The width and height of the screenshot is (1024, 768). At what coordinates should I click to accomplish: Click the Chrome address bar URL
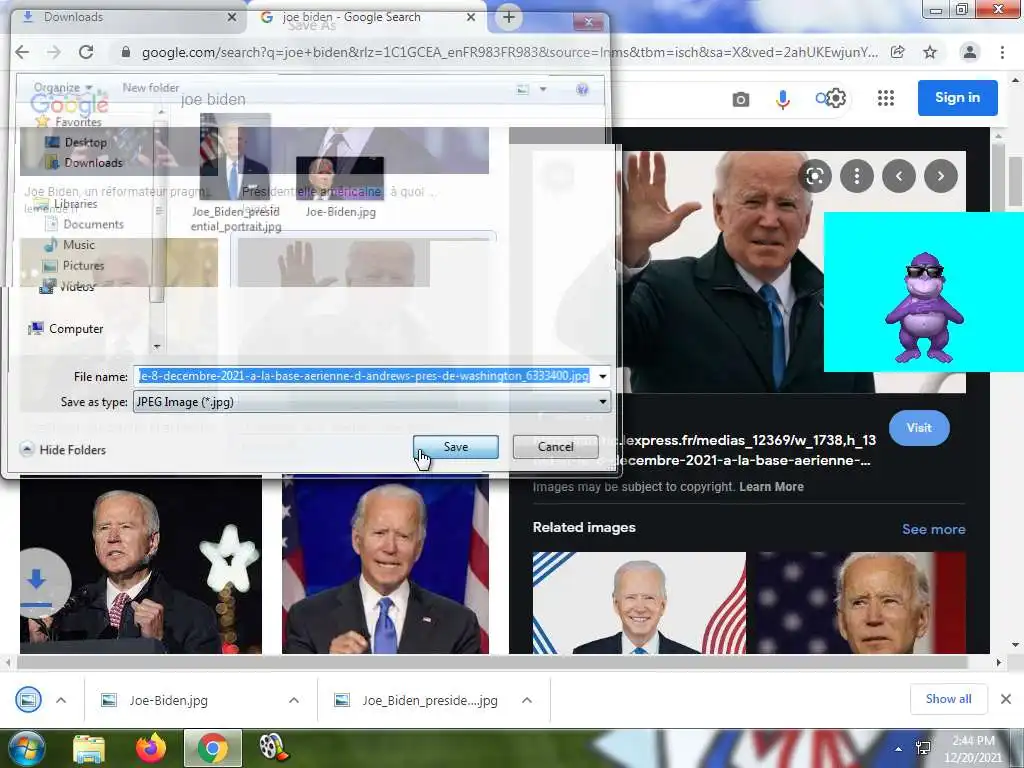(x=509, y=52)
